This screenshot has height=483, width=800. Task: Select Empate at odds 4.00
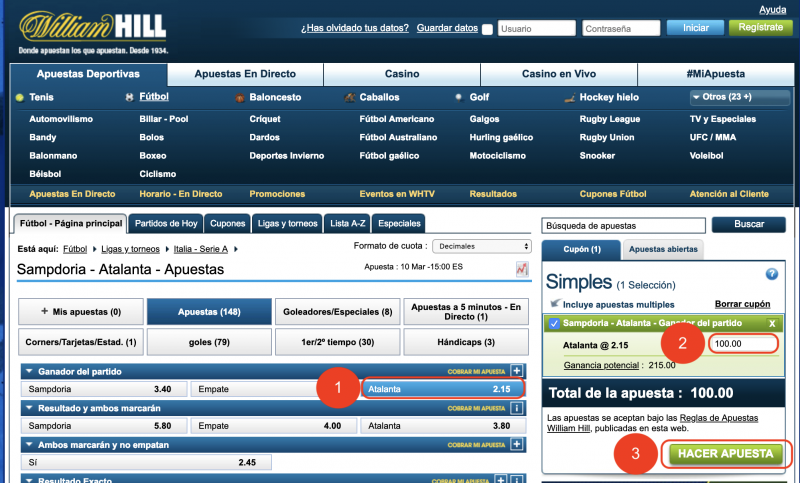tap(273, 426)
